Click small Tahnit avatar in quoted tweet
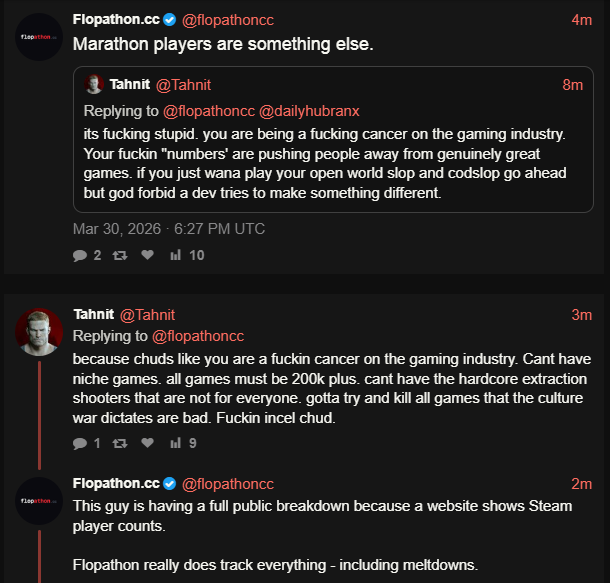Screen dimensions: 610x583 95,85
